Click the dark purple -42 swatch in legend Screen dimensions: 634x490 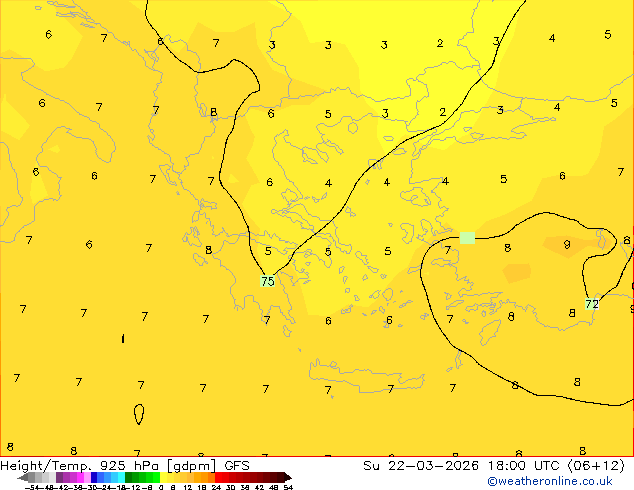pyautogui.click(x=59, y=477)
